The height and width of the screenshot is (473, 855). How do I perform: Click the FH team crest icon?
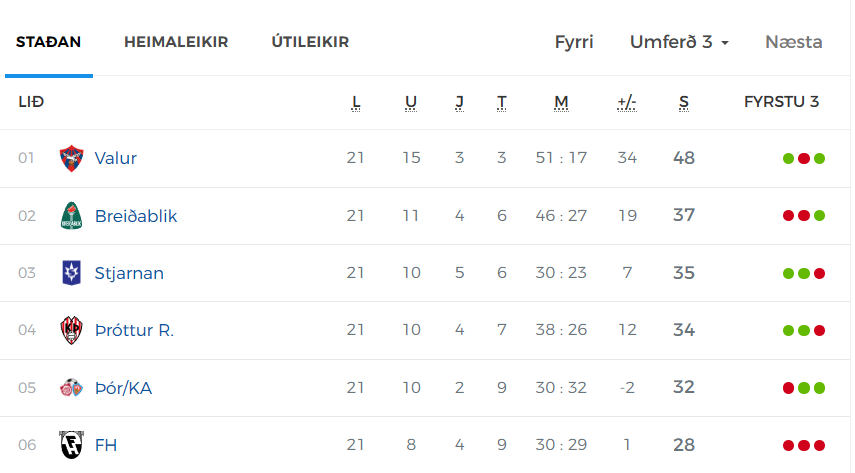click(x=71, y=445)
